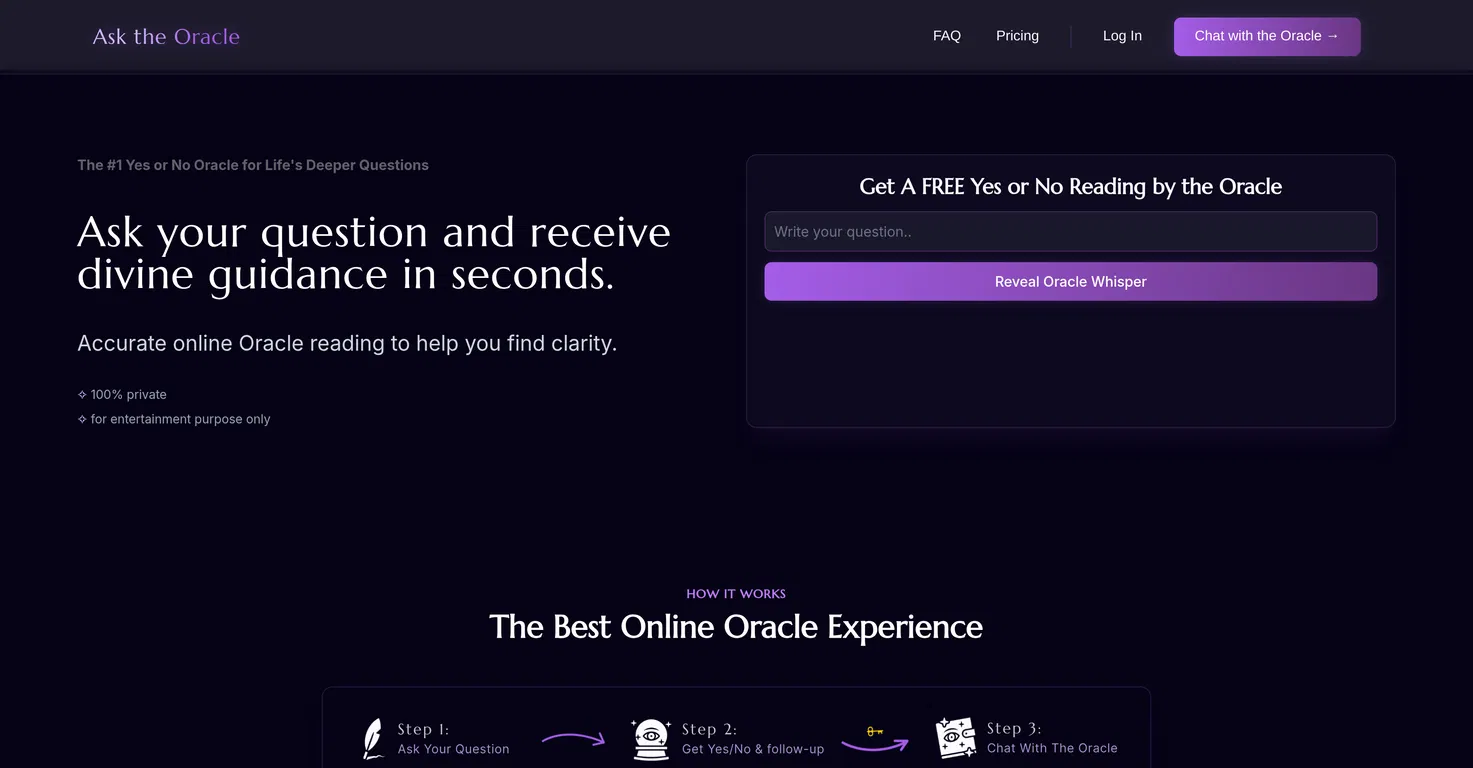The image size is (1473, 768).
Task: Go to Log In
Action: click(x=1122, y=36)
